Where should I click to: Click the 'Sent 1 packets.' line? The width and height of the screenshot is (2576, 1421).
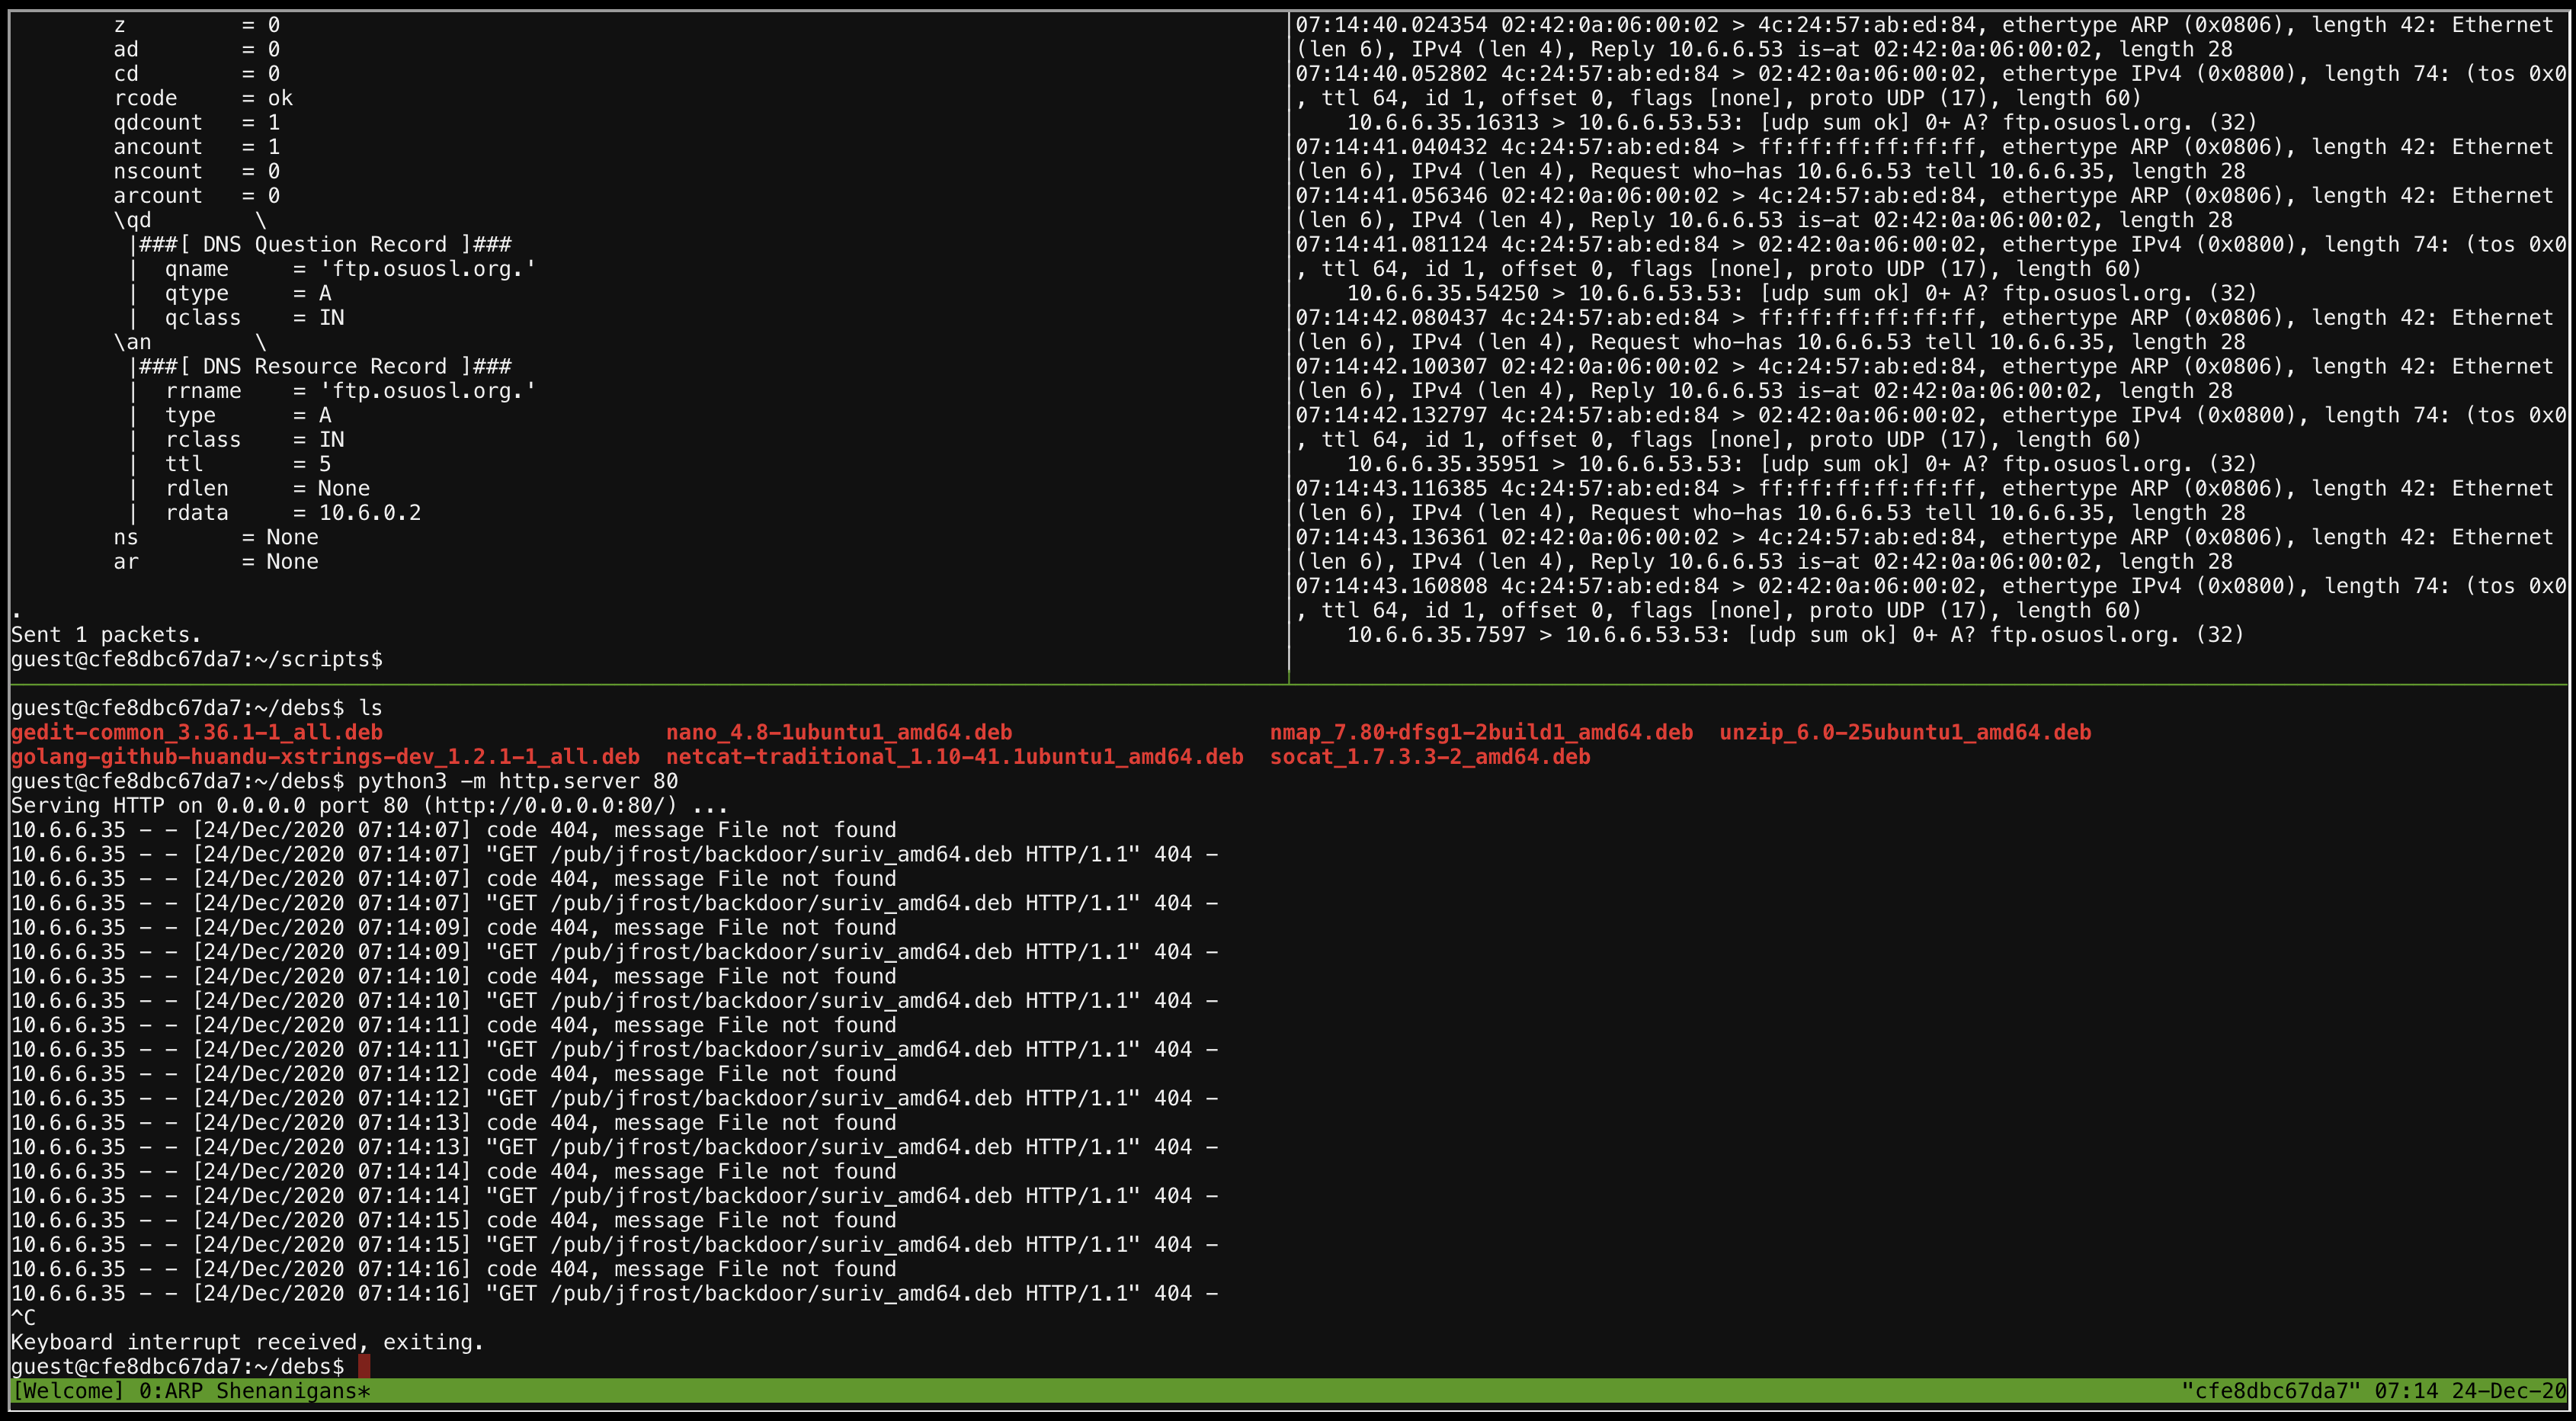point(106,635)
